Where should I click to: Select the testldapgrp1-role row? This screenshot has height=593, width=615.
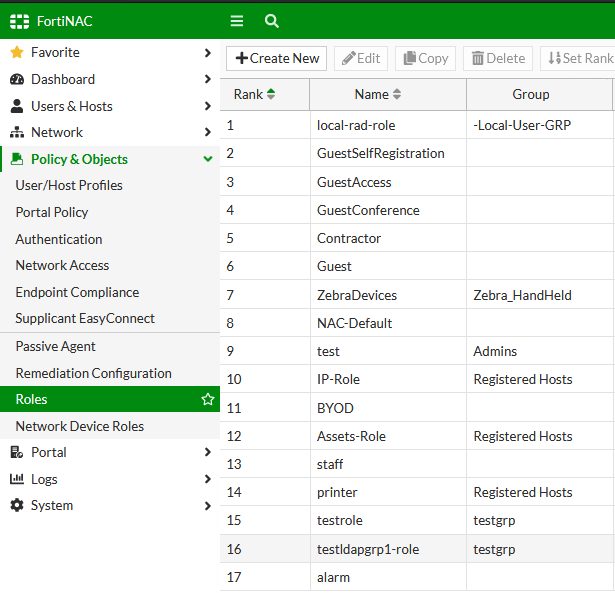[x=417, y=549]
